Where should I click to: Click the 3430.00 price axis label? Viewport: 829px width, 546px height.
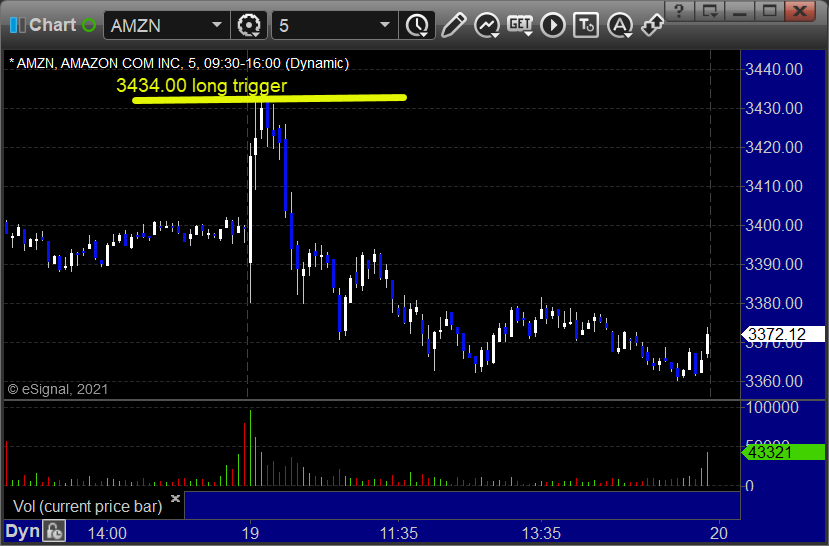click(x=773, y=108)
